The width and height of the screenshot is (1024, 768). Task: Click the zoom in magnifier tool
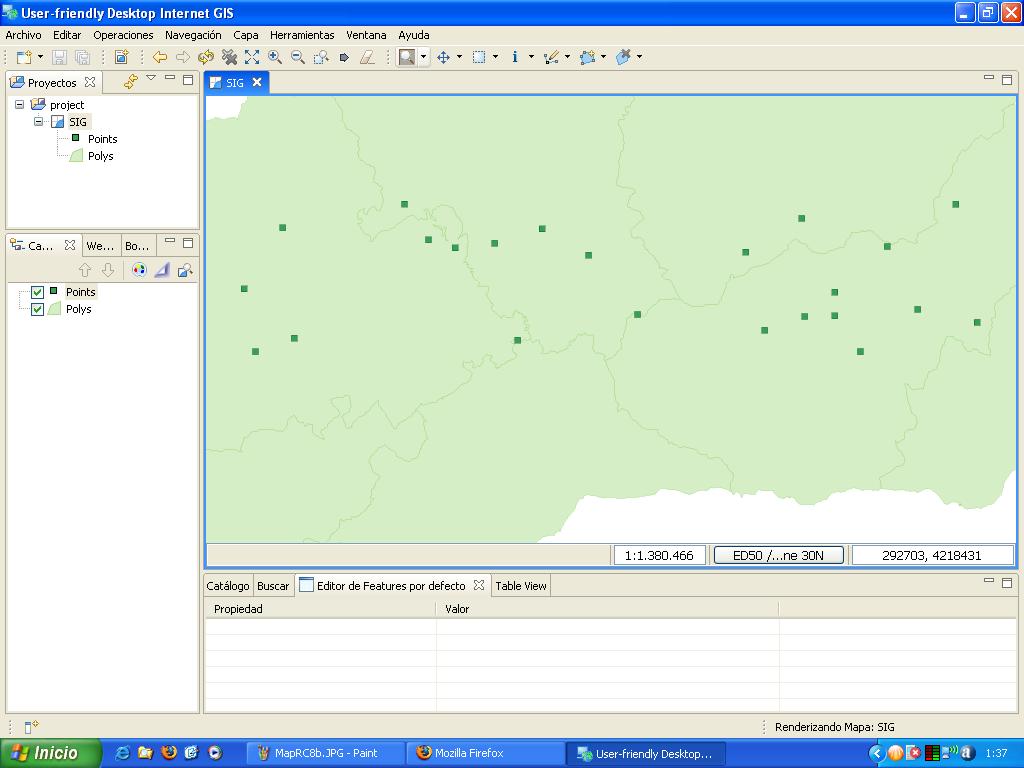[x=275, y=58]
